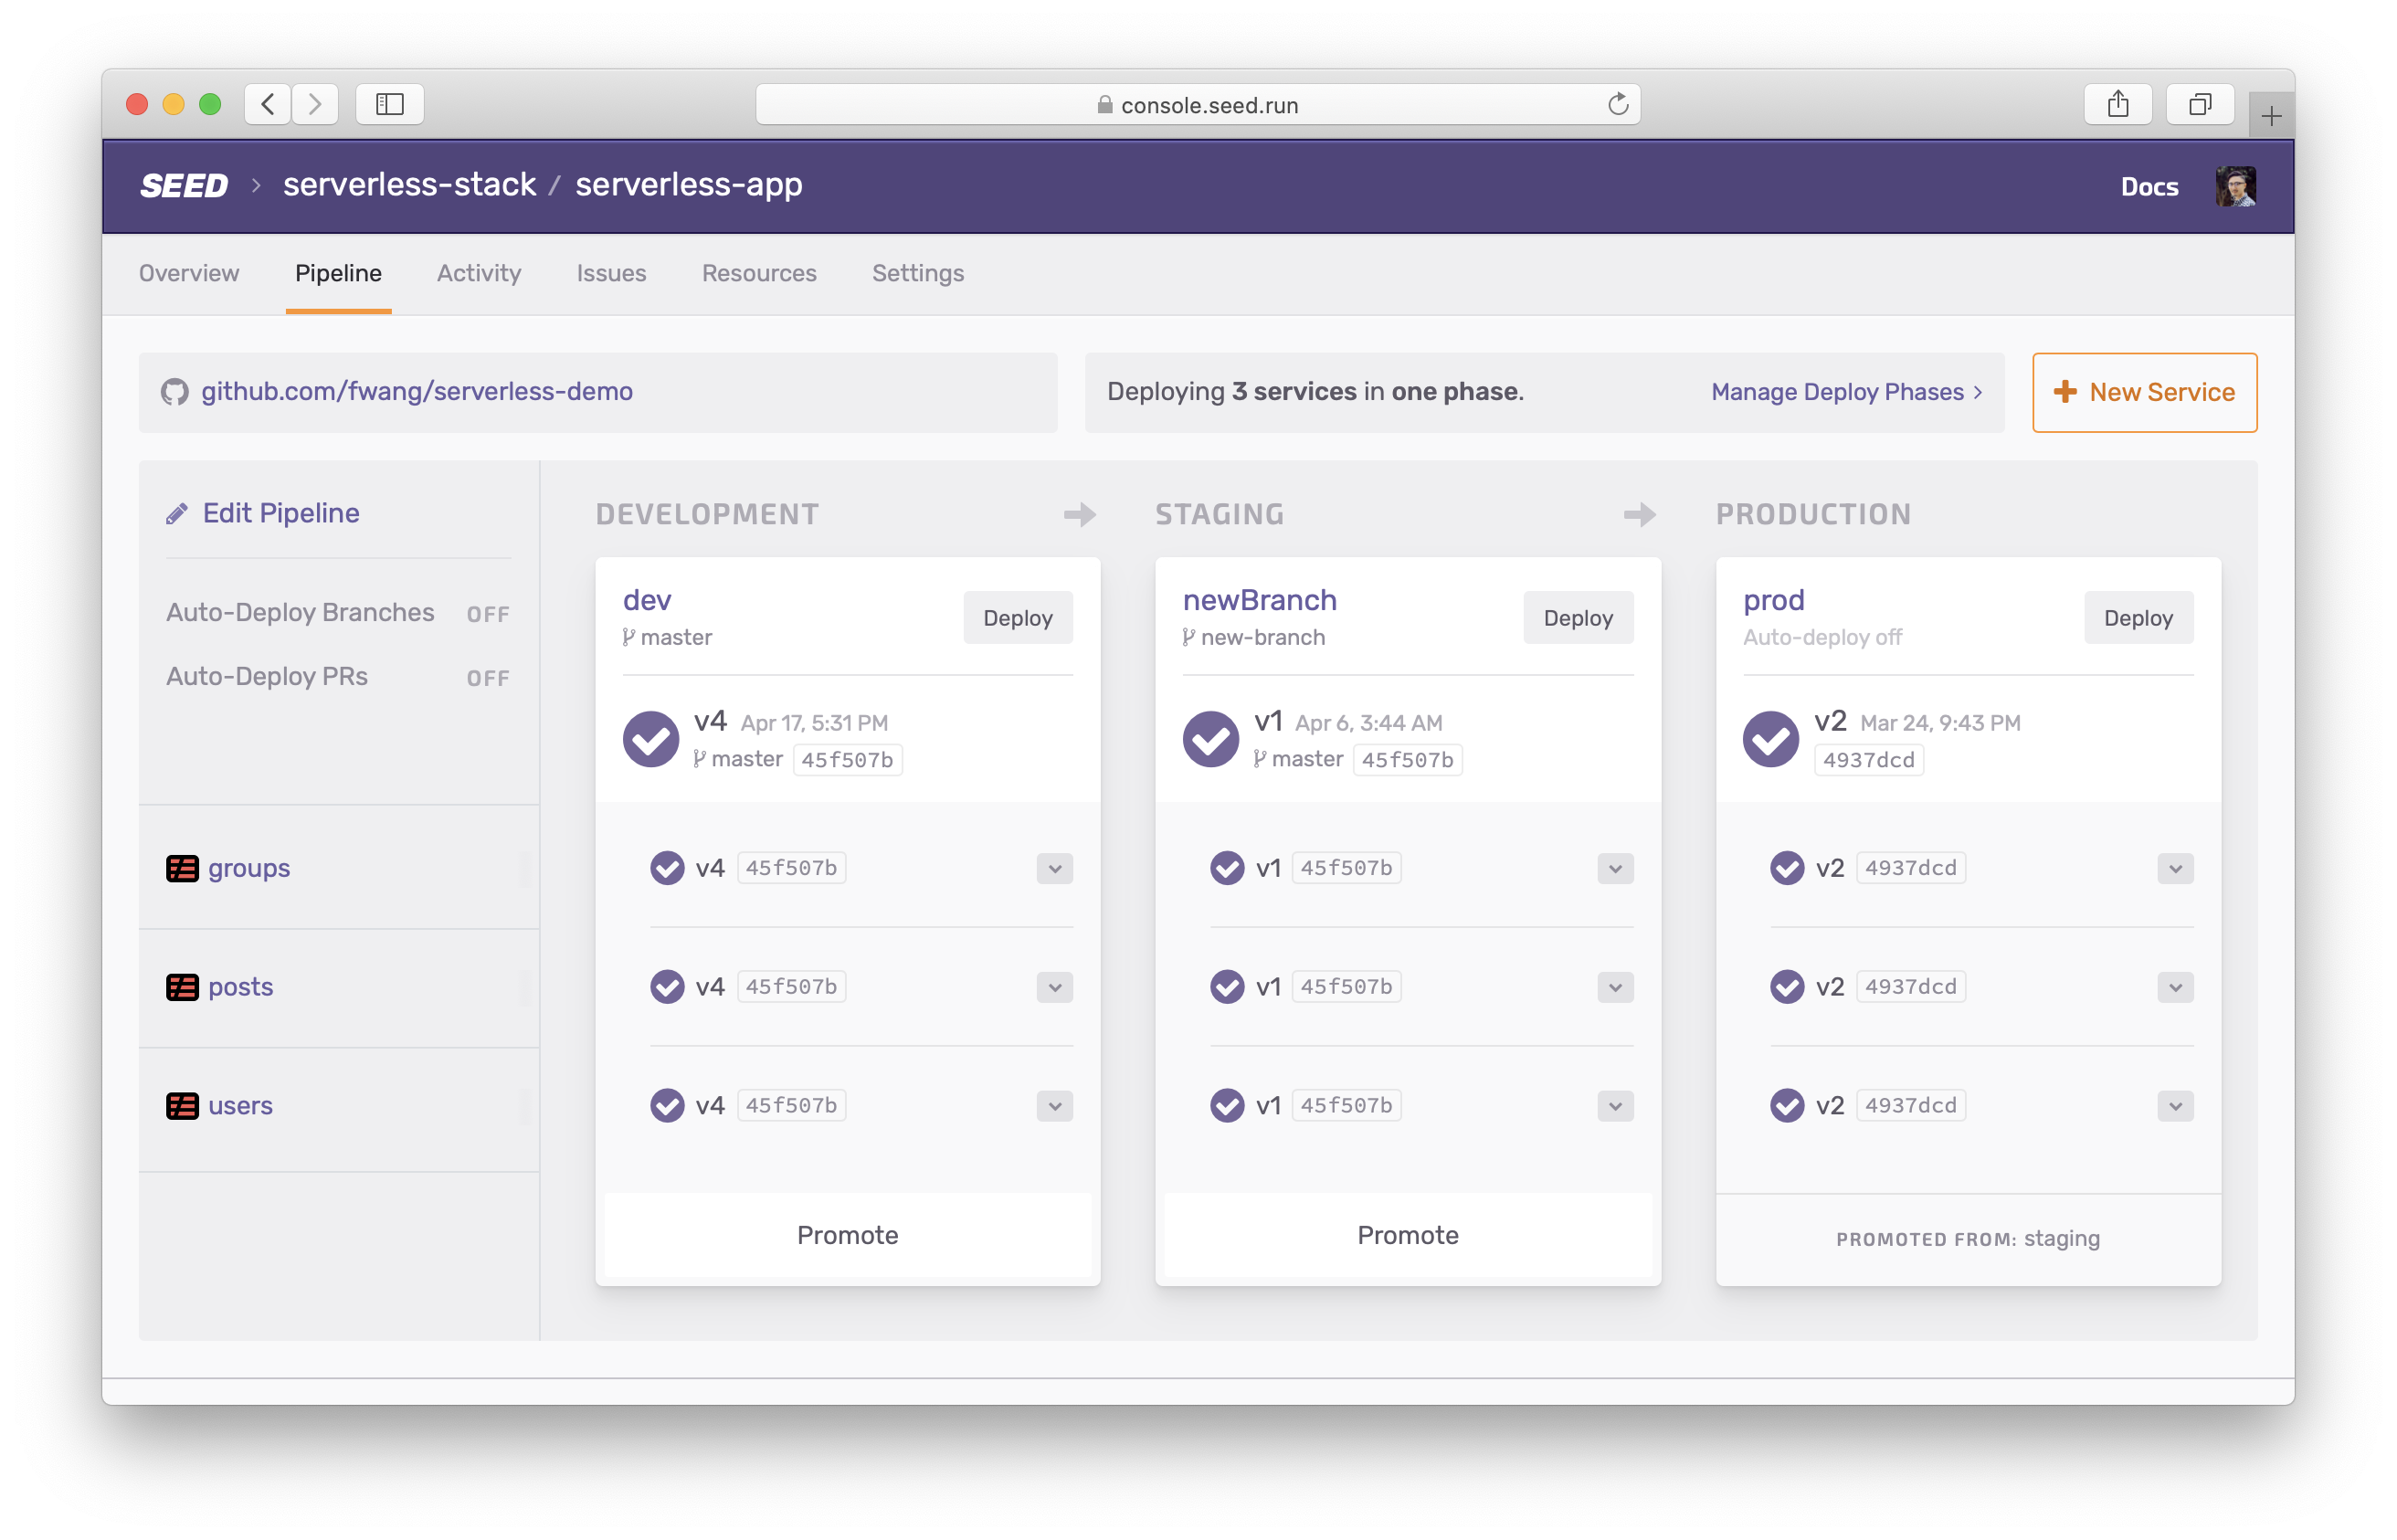Switch to the Settings tab
Viewport: 2397px width, 1540px height.
[917, 272]
